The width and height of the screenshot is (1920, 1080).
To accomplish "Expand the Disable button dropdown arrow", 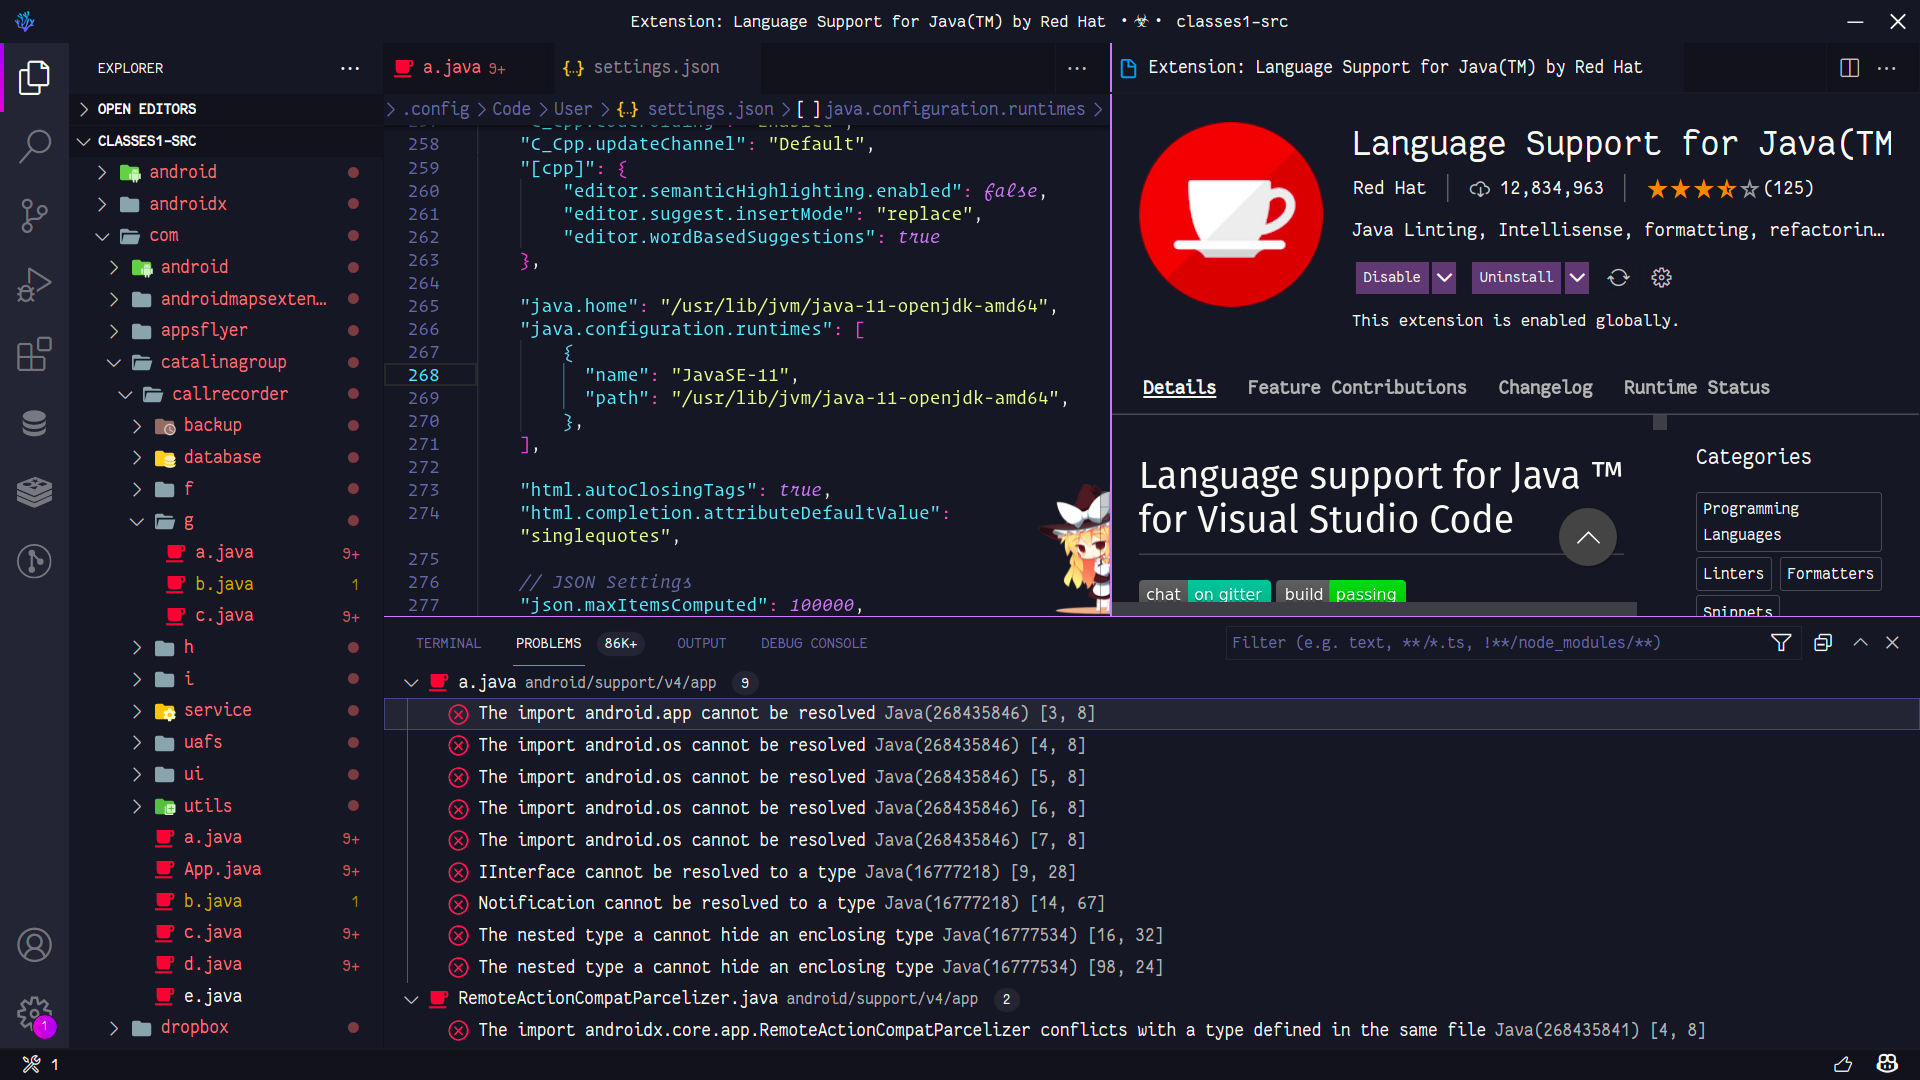I will [1443, 278].
